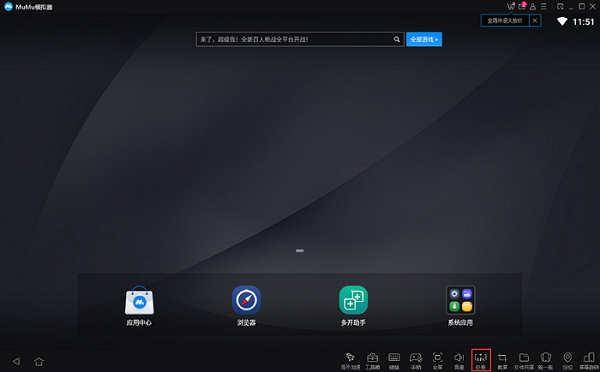Click the window mode icon beside minimize
Screen dimensions: 600x372
560,7
